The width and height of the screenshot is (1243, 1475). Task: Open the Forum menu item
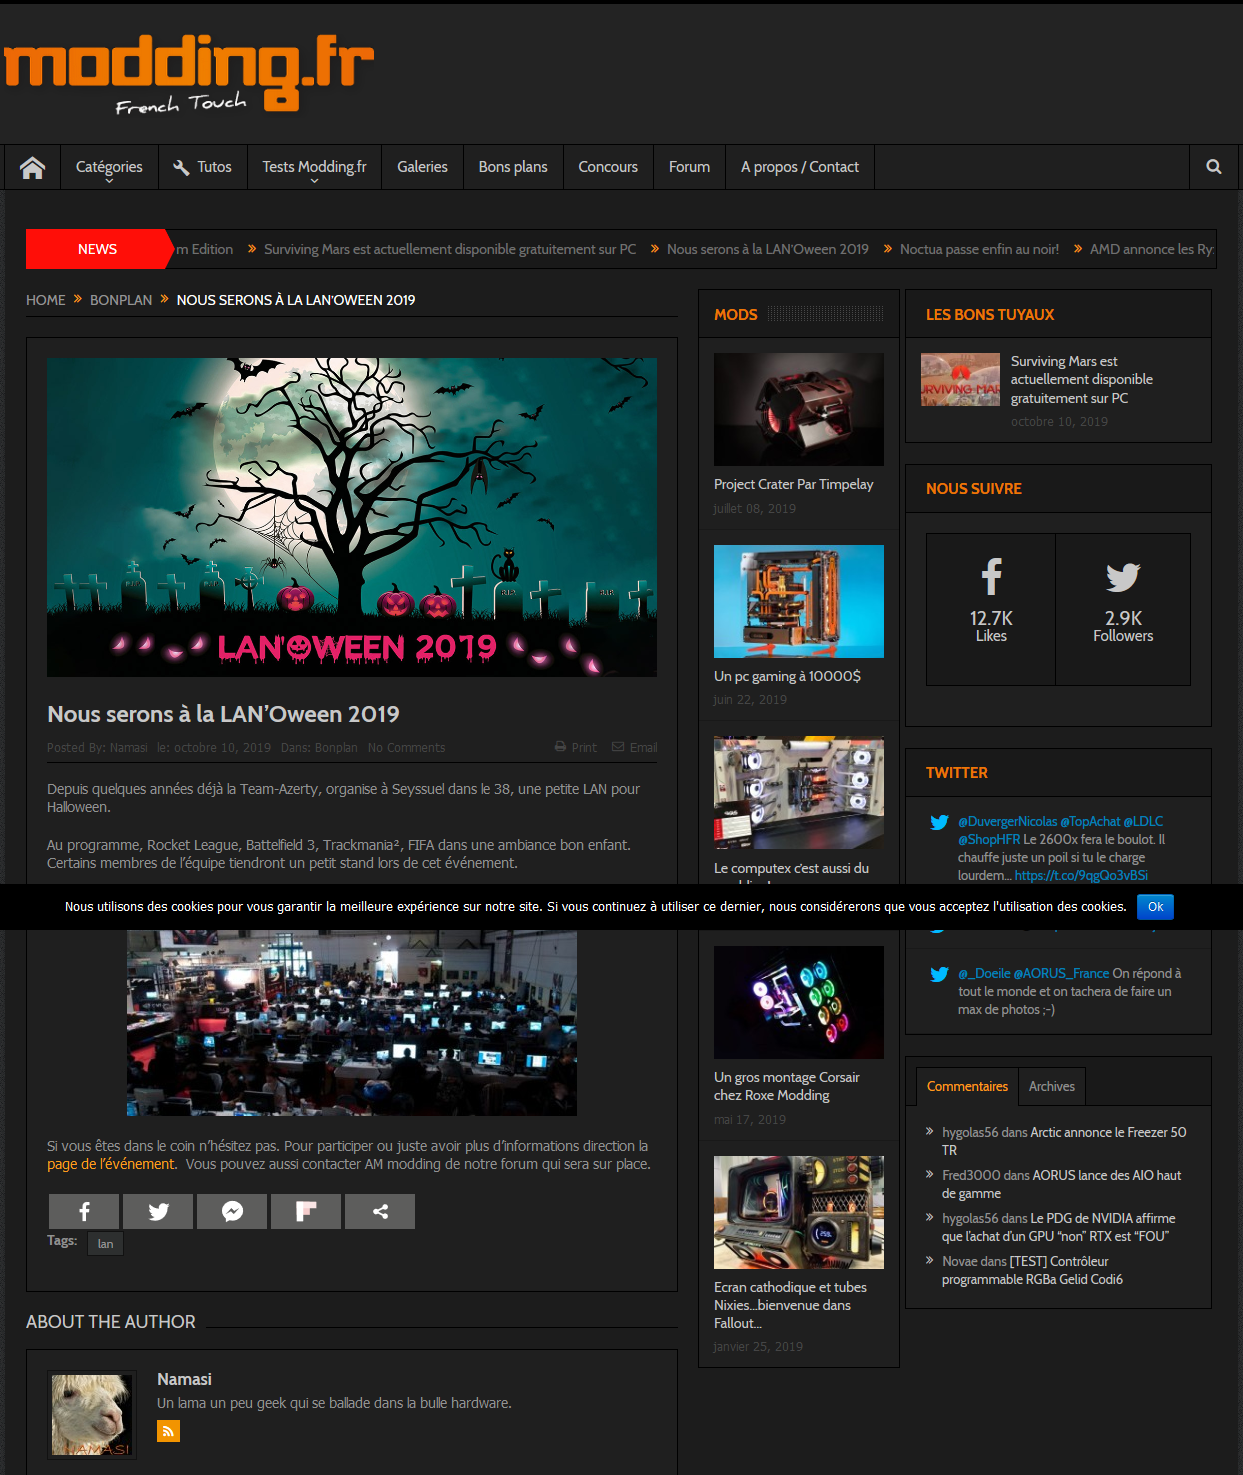(689, 167)
